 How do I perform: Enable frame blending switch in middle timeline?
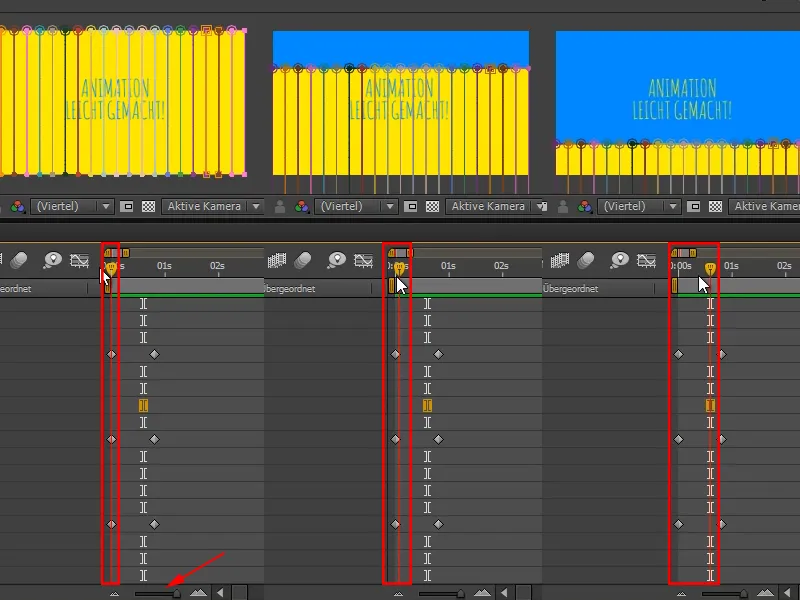pyautogui.click(x=277, y=260)
